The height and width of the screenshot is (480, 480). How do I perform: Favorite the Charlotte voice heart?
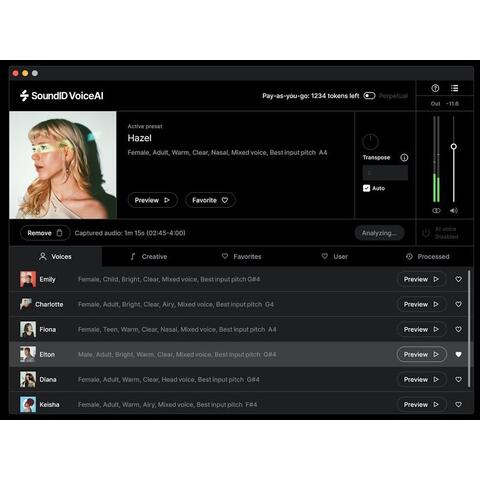458,304
